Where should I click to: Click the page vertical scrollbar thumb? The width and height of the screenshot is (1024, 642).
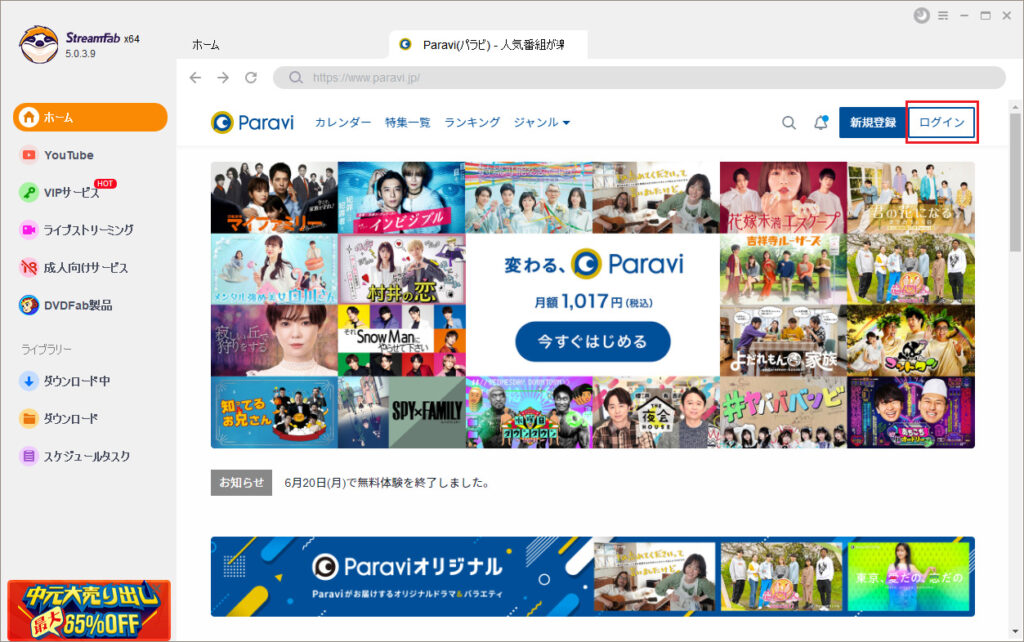[1015, 184]
